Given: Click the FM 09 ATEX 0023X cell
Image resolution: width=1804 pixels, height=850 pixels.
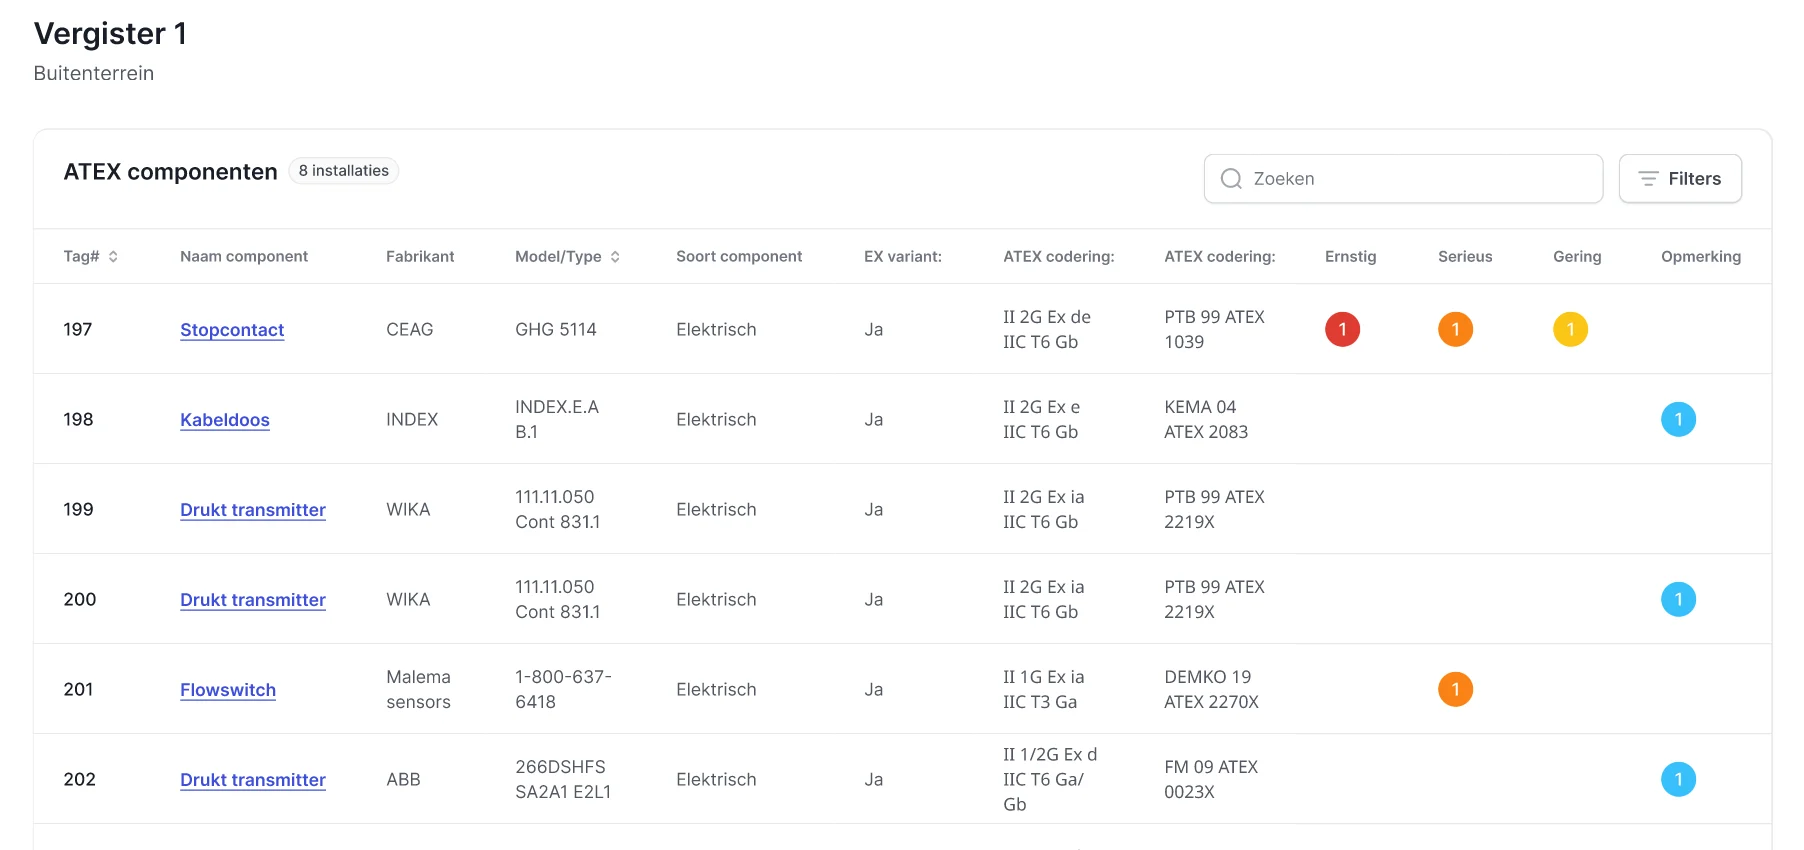Looking at the screenshot, I should click(x=1211, y=779).
